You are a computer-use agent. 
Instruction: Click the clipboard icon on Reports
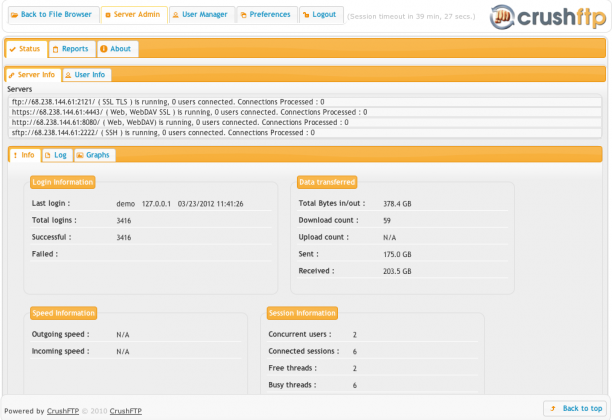pos(55,49)
